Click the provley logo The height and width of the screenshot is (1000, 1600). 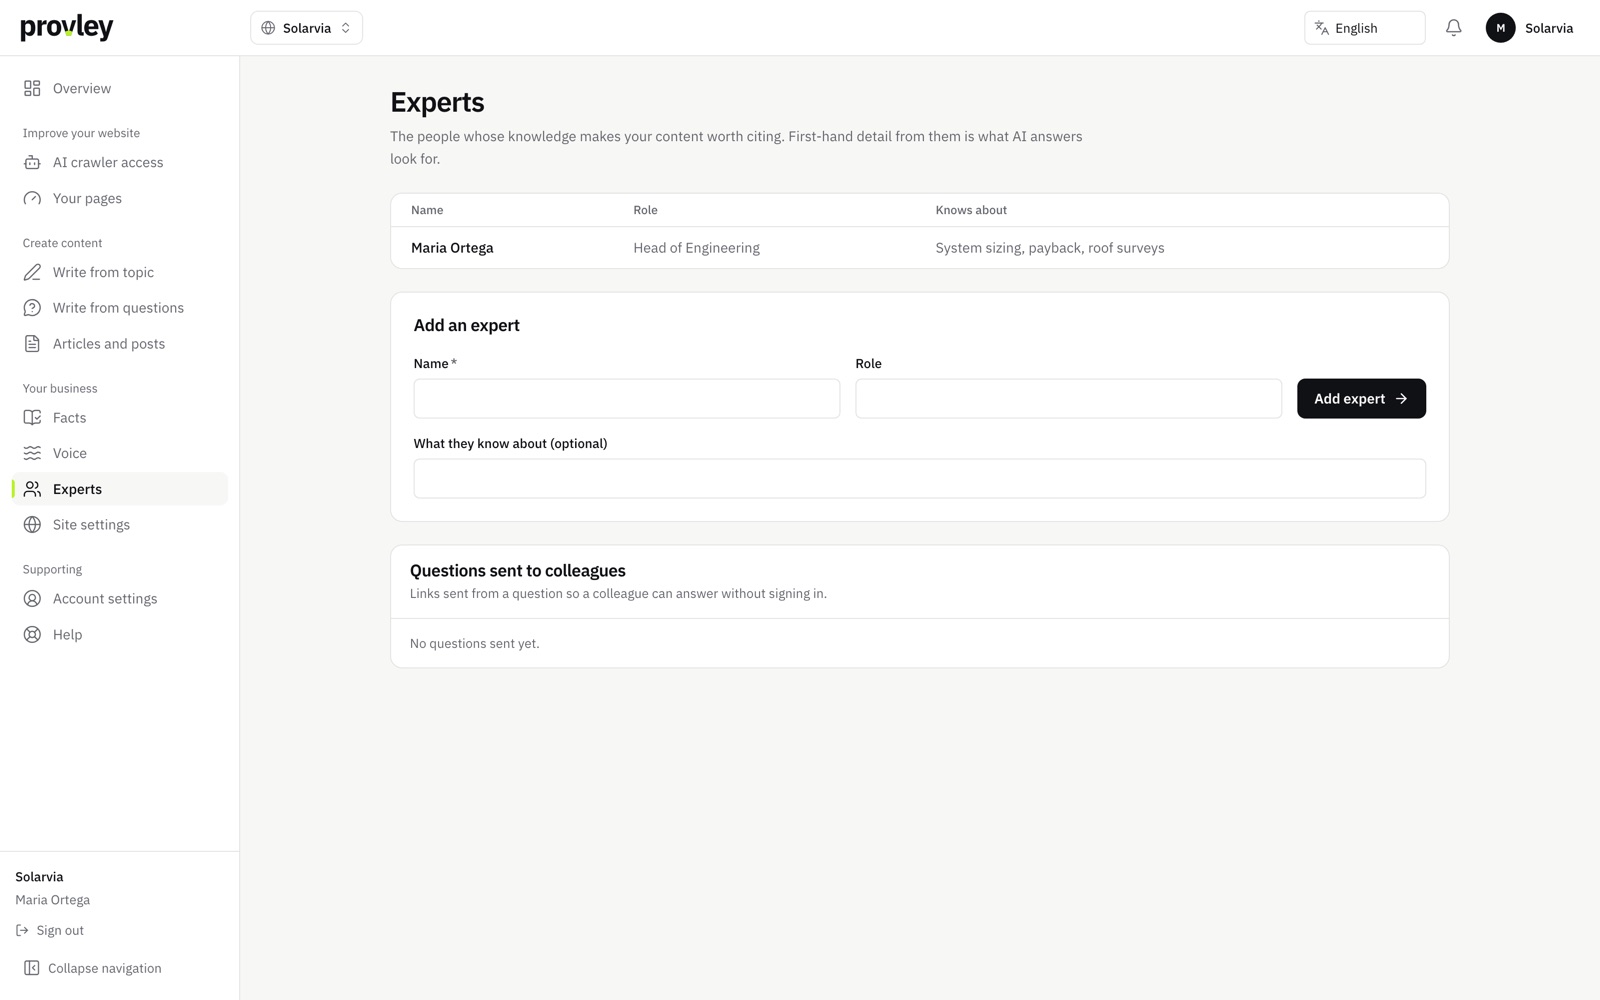pos(67,27)
